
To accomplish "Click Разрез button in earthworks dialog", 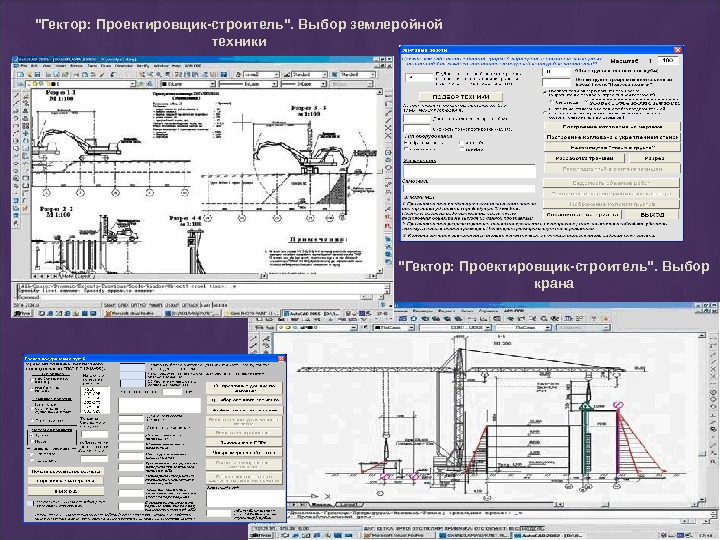I will tap(654, 158).
